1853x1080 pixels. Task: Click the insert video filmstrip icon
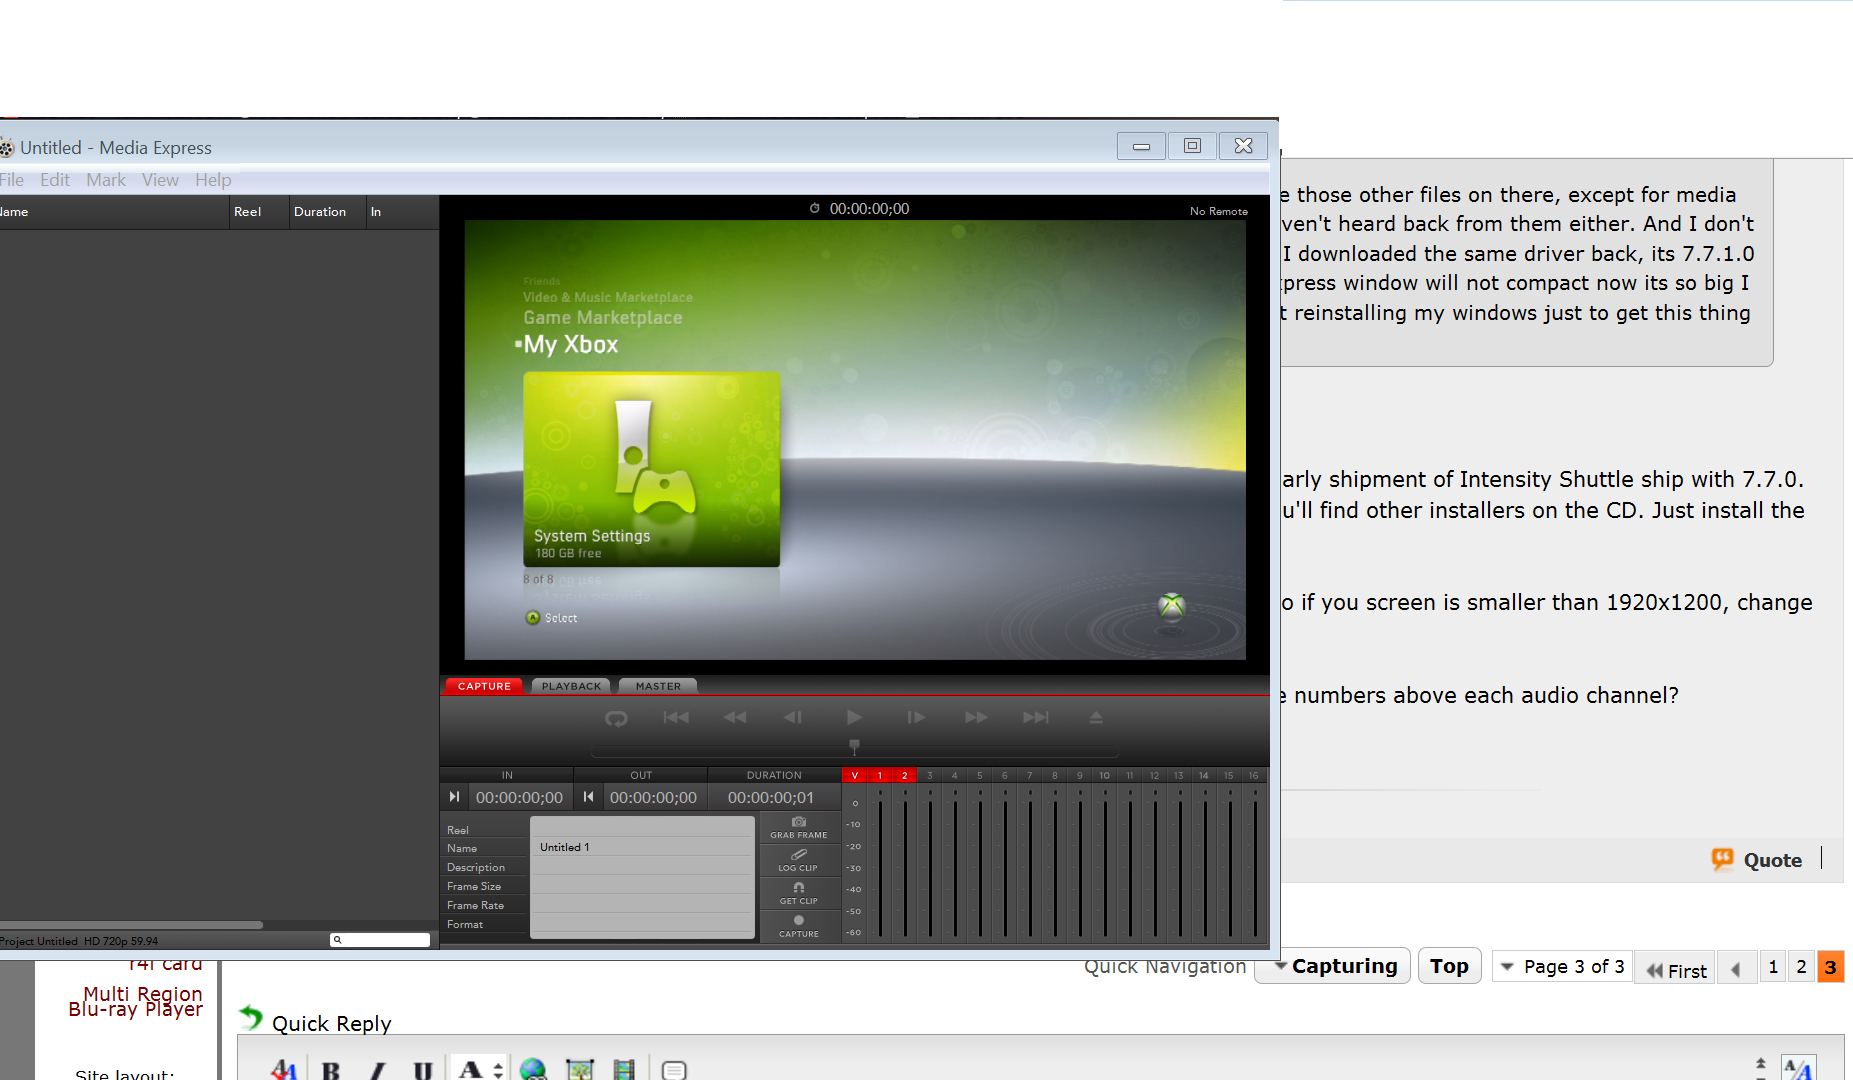pyautogui.click(x=624, y=1070)
